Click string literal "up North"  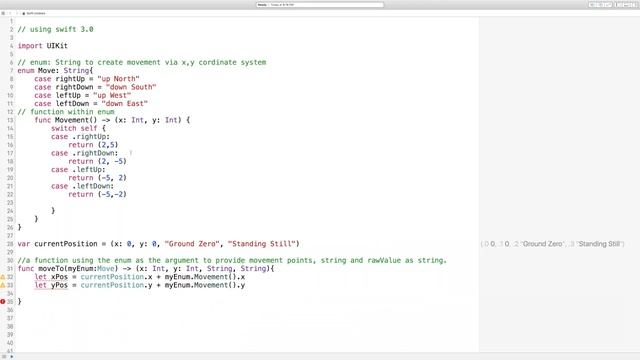[118, 79]
